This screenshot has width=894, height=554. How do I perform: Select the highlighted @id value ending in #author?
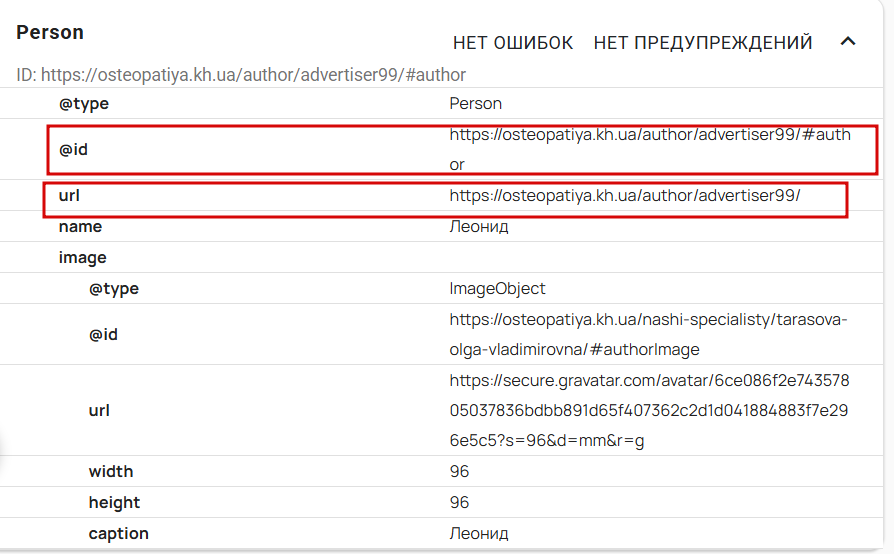(650, 149)
